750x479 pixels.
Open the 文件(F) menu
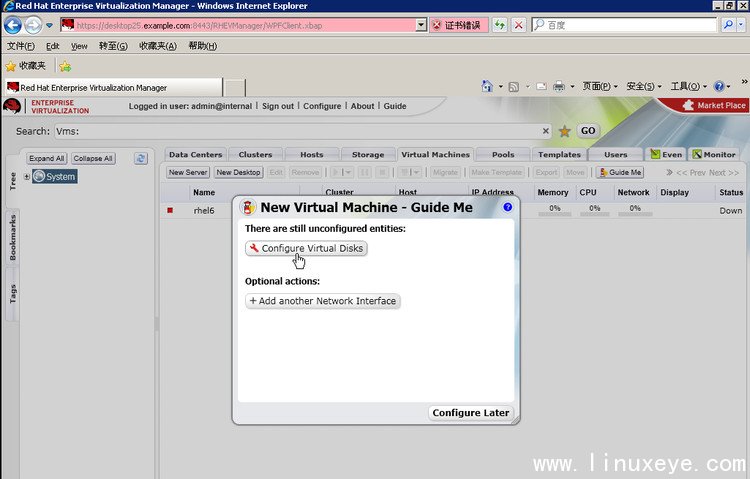[21, 46]
